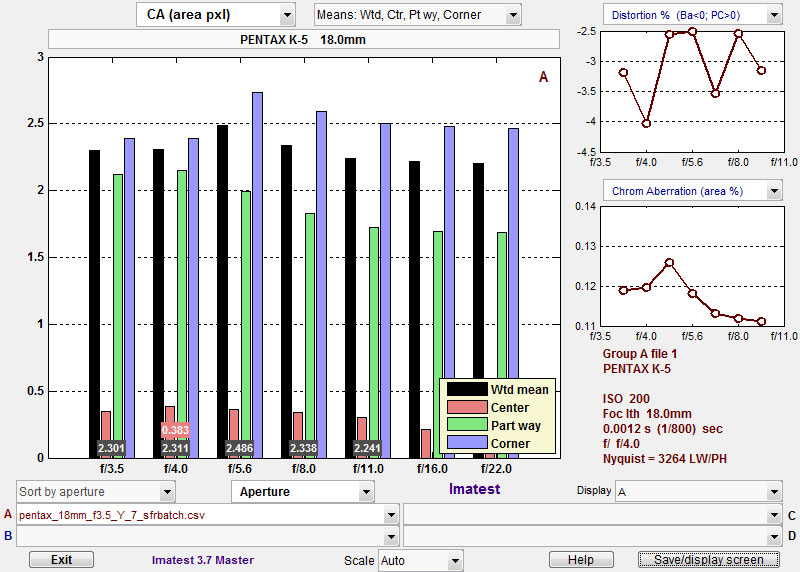
Task: Click the Help button
Action: coord(581,560)
